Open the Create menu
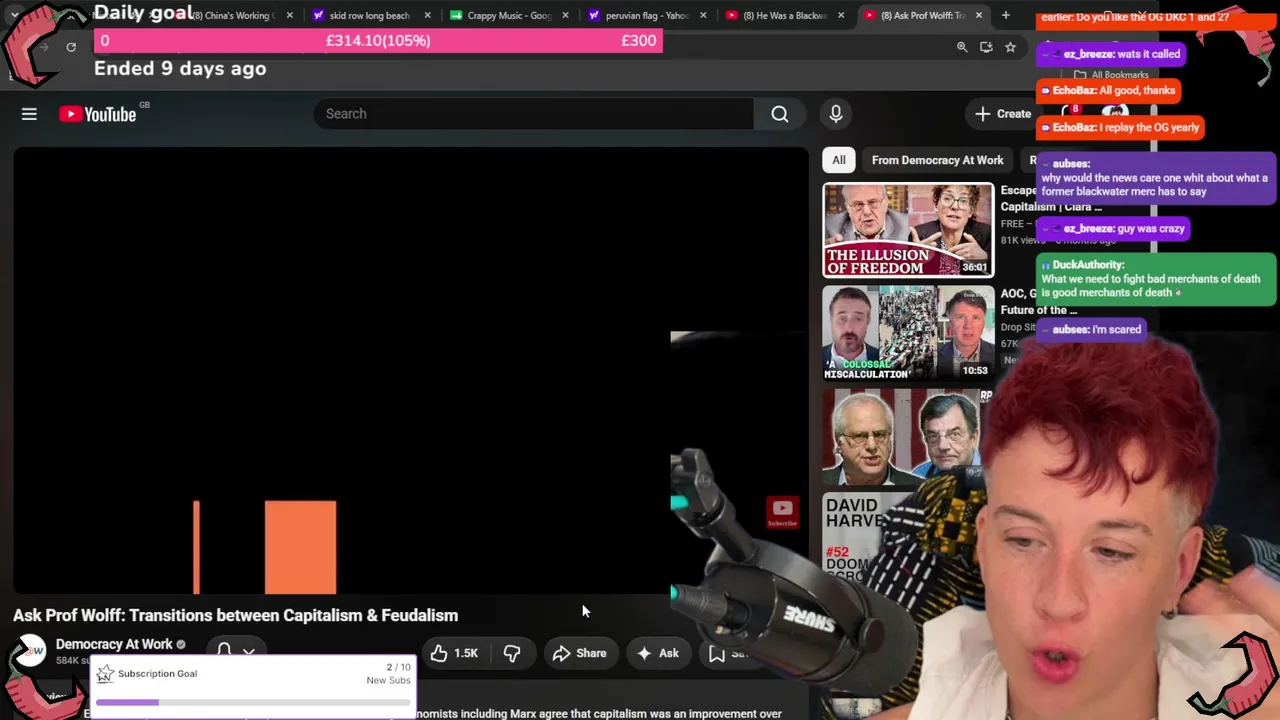Image resolution: width=1280 pixels, height=720 pixels. click(x=1003, y=114)
